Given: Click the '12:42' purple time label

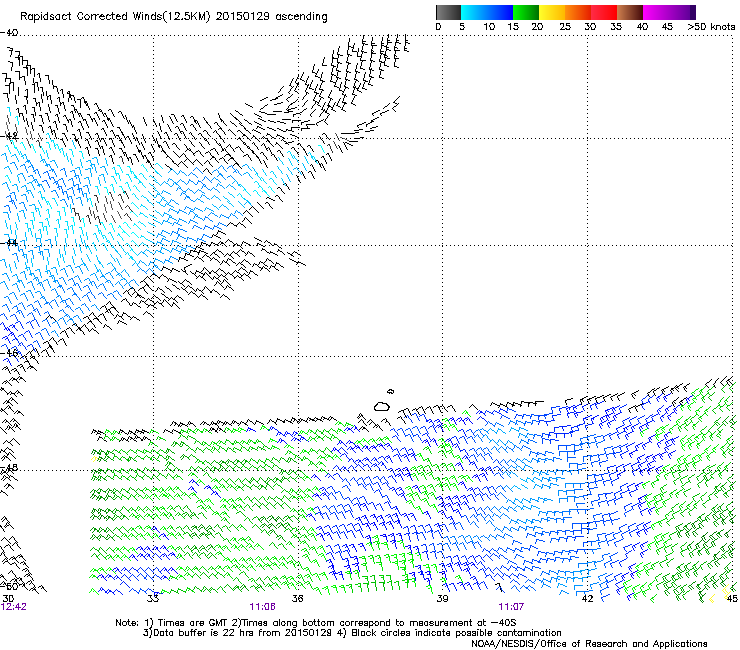Looking at the screenshot, I should (14, 607).
